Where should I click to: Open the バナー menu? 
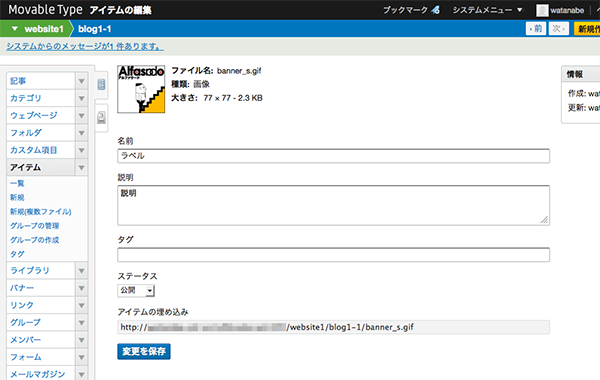pos(41,288)
